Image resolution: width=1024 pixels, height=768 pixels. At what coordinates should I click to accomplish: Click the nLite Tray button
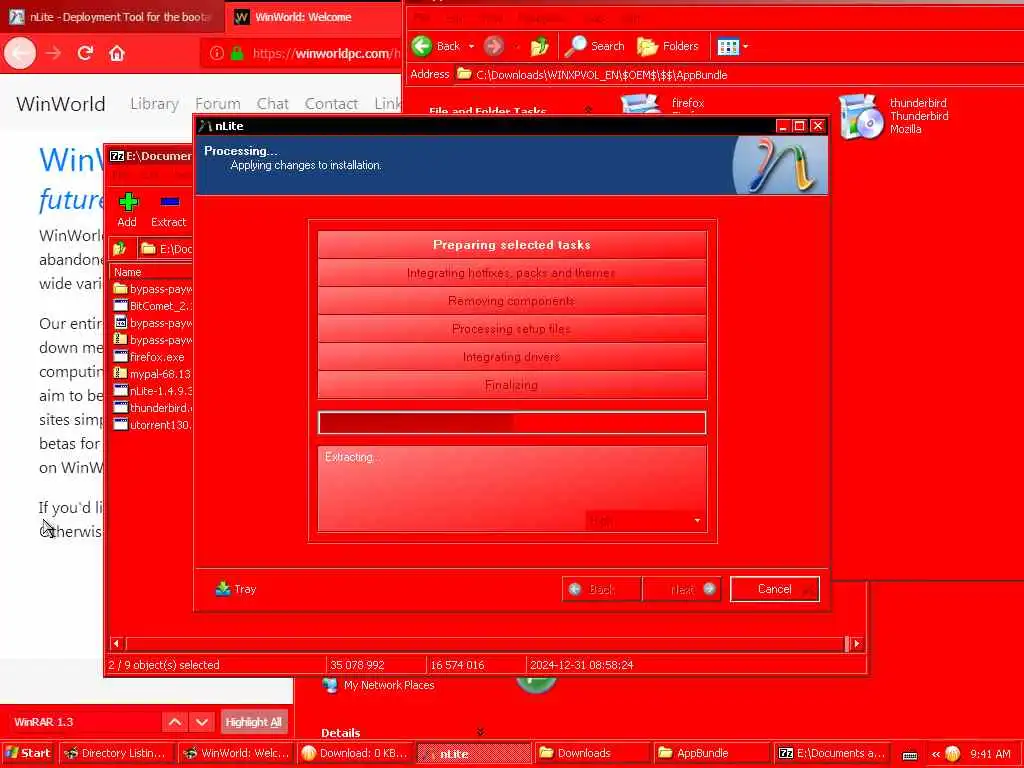click(x=236, y=589)
